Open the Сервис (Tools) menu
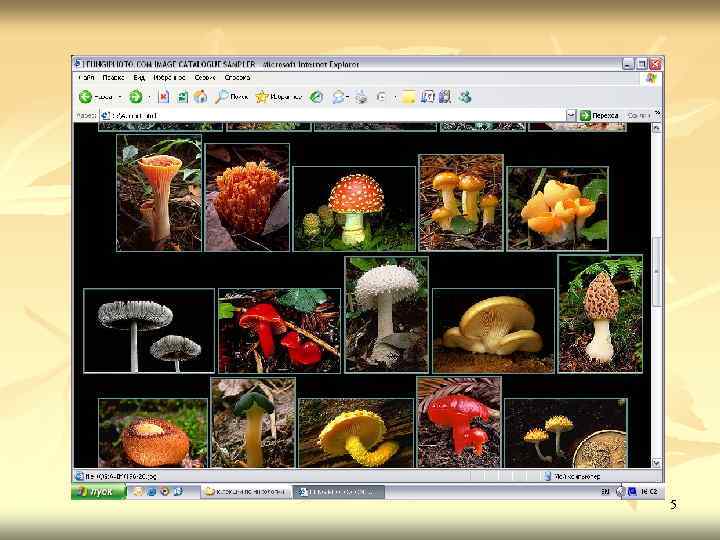 tap(205, 78)
